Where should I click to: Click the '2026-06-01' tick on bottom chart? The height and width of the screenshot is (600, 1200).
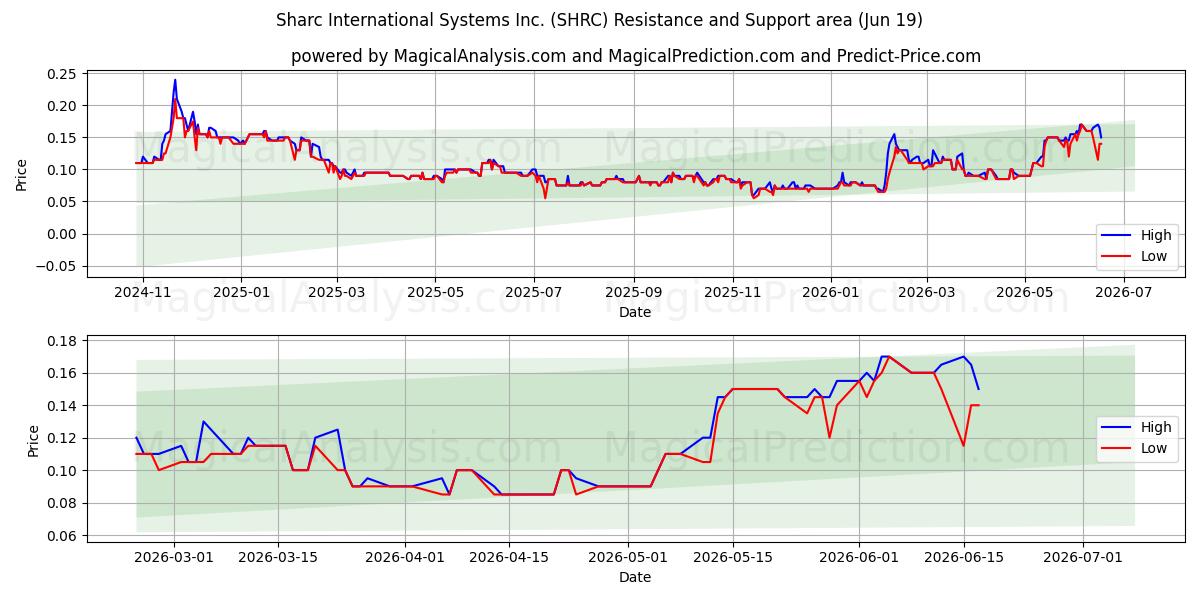(859, 558)
